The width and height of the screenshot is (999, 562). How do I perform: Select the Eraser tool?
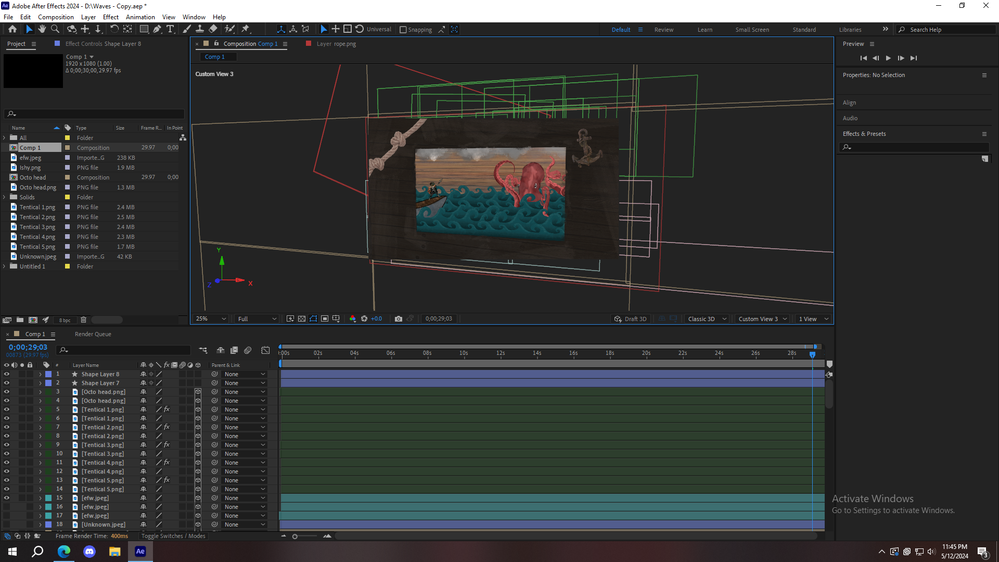pyautogui.click(x=213, y=29)
